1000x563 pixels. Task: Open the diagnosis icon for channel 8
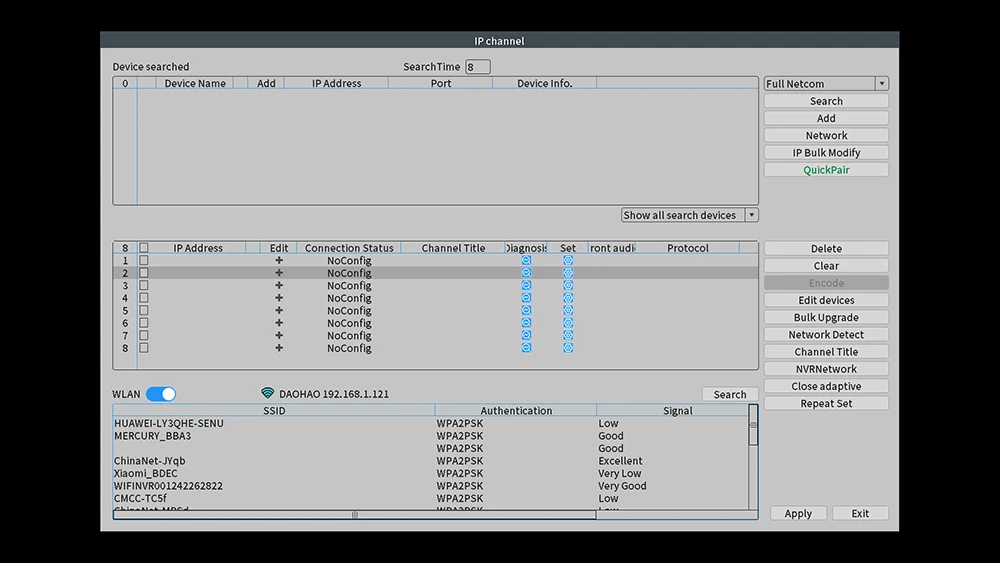526,348
